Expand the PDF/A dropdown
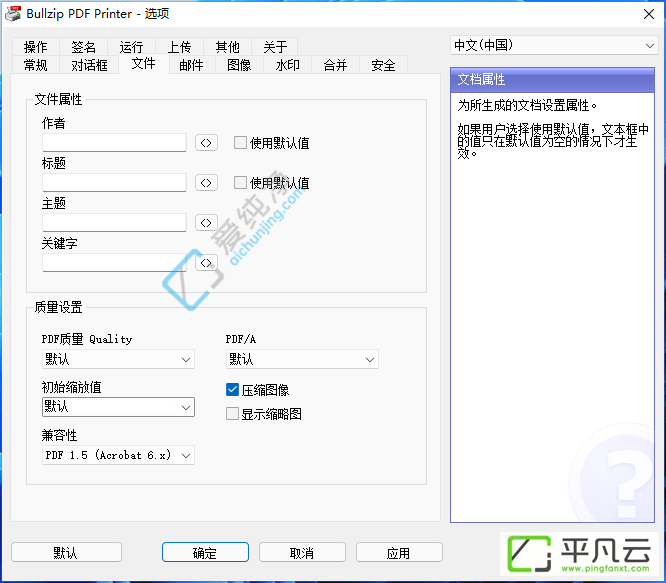The width and height of the screenshot is (666, 583). (x=302, y=359)
